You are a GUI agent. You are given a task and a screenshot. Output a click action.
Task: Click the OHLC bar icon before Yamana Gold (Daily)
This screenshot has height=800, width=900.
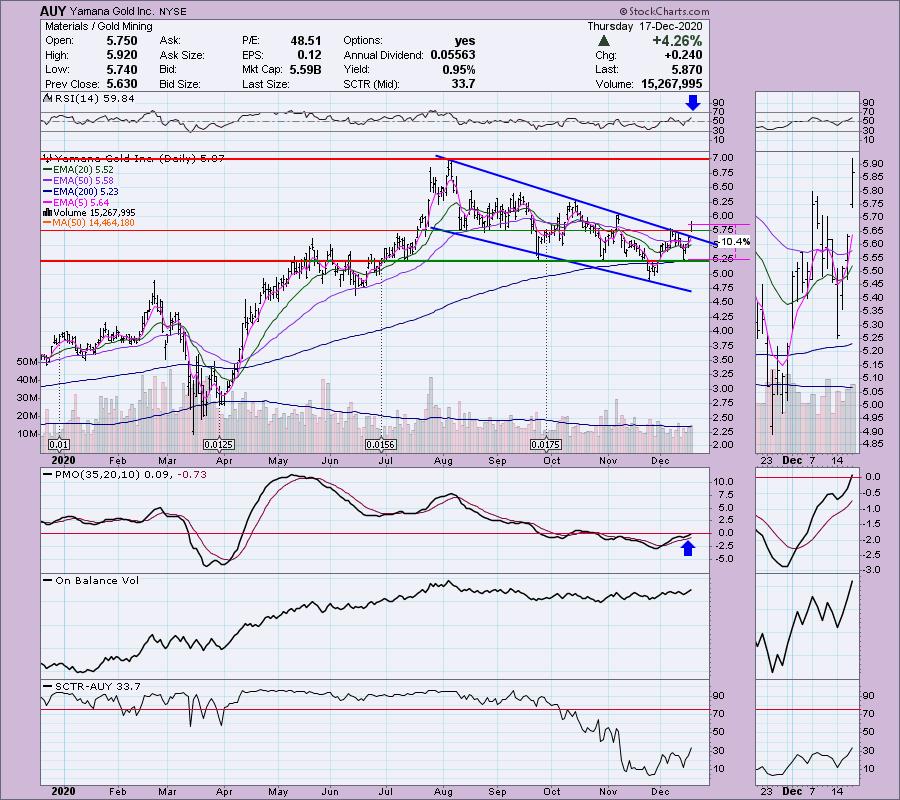point(48,158)
